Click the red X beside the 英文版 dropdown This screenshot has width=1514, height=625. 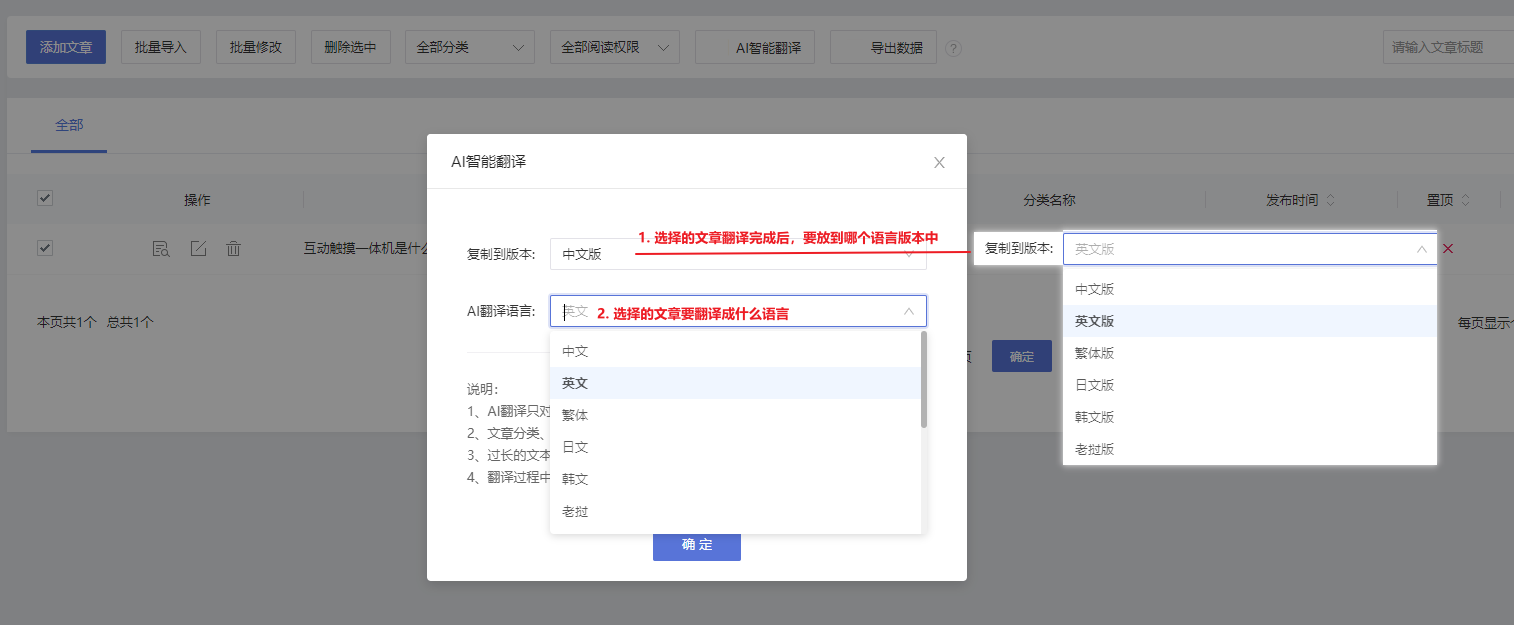tap(1447, 249)
